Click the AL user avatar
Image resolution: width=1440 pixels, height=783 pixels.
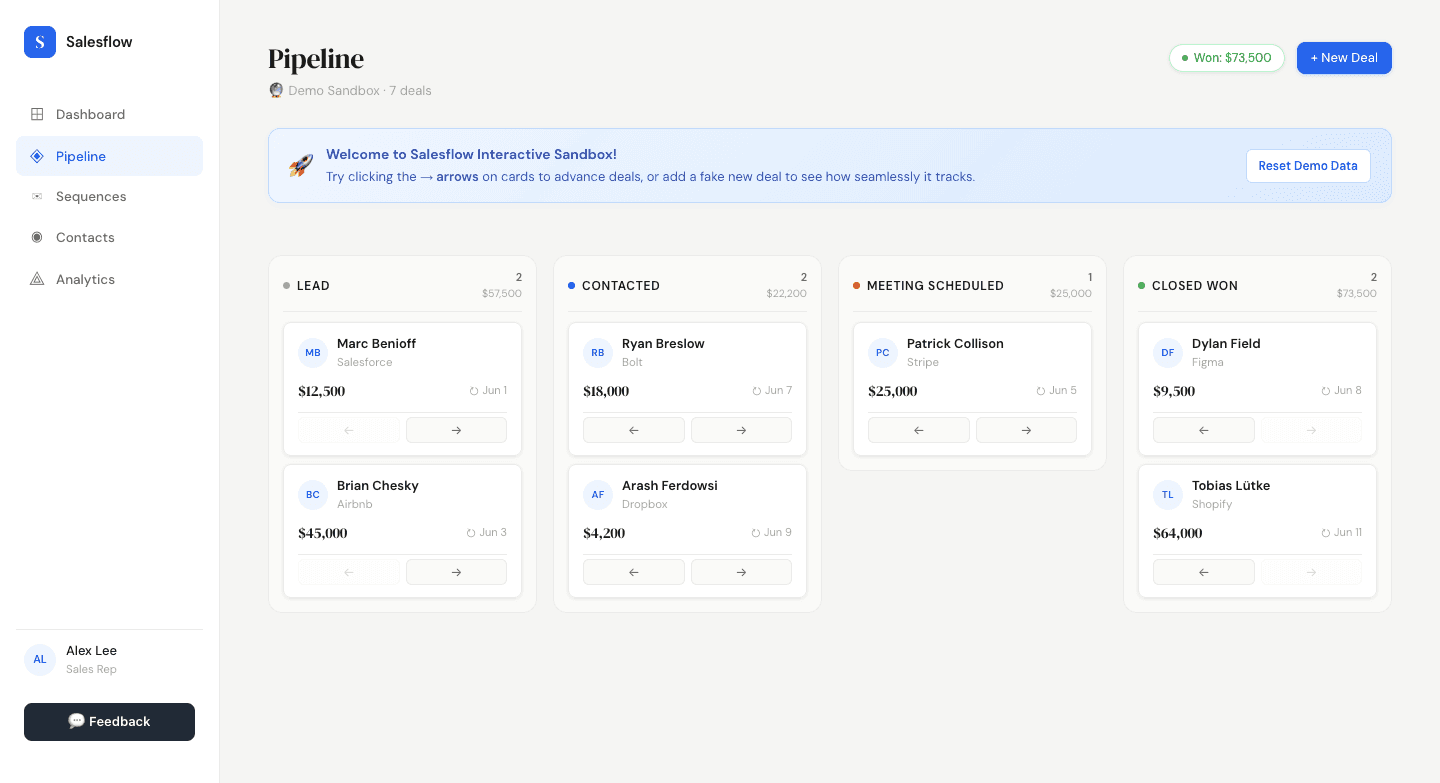click(x=40, y=660)
